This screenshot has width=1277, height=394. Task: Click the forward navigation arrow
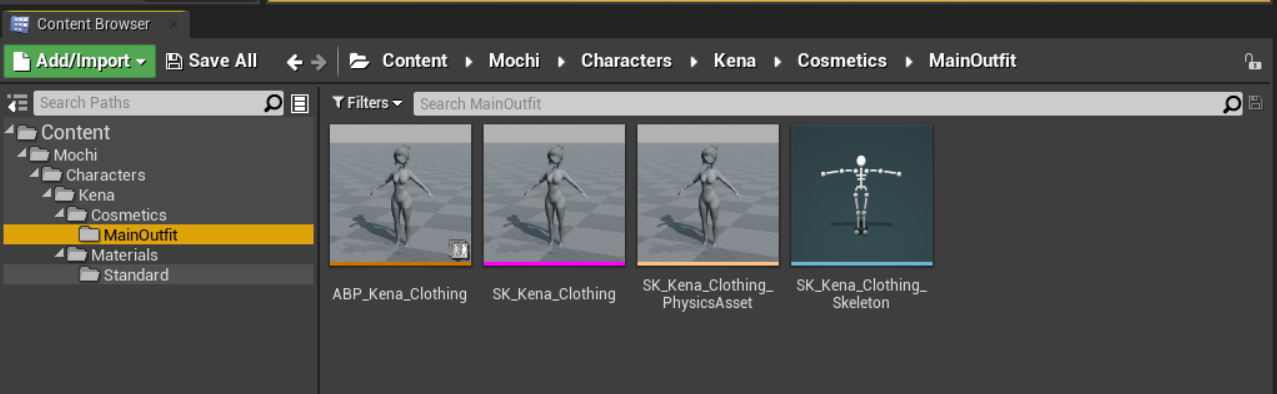tap(319, 62)
